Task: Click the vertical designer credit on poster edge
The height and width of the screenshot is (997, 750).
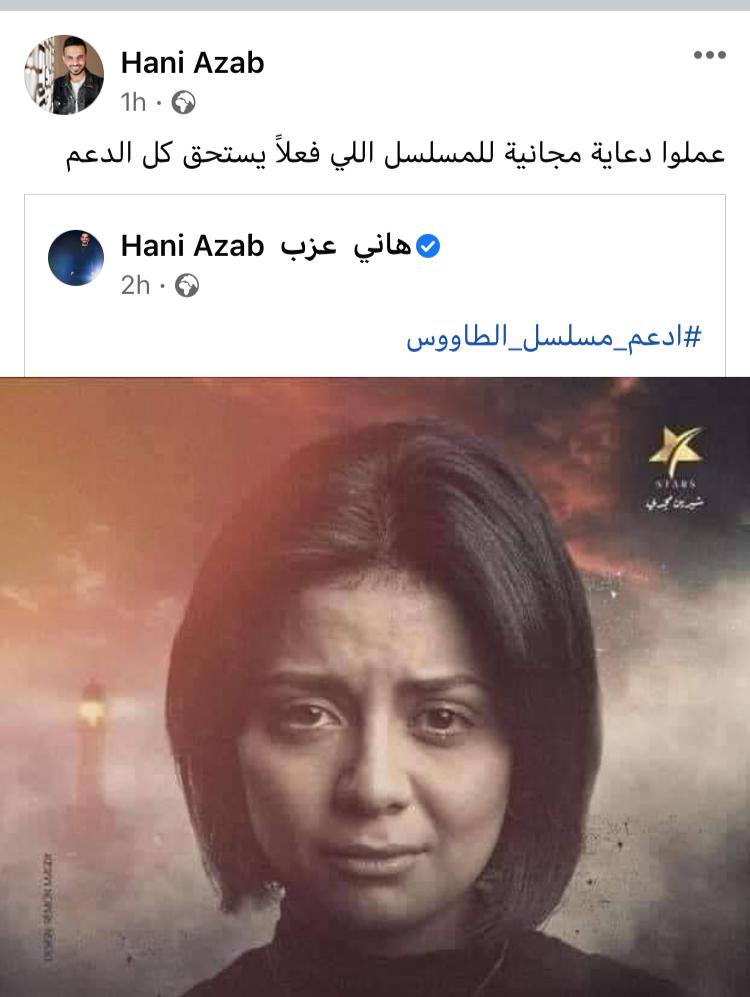Action: coord(50,906)
